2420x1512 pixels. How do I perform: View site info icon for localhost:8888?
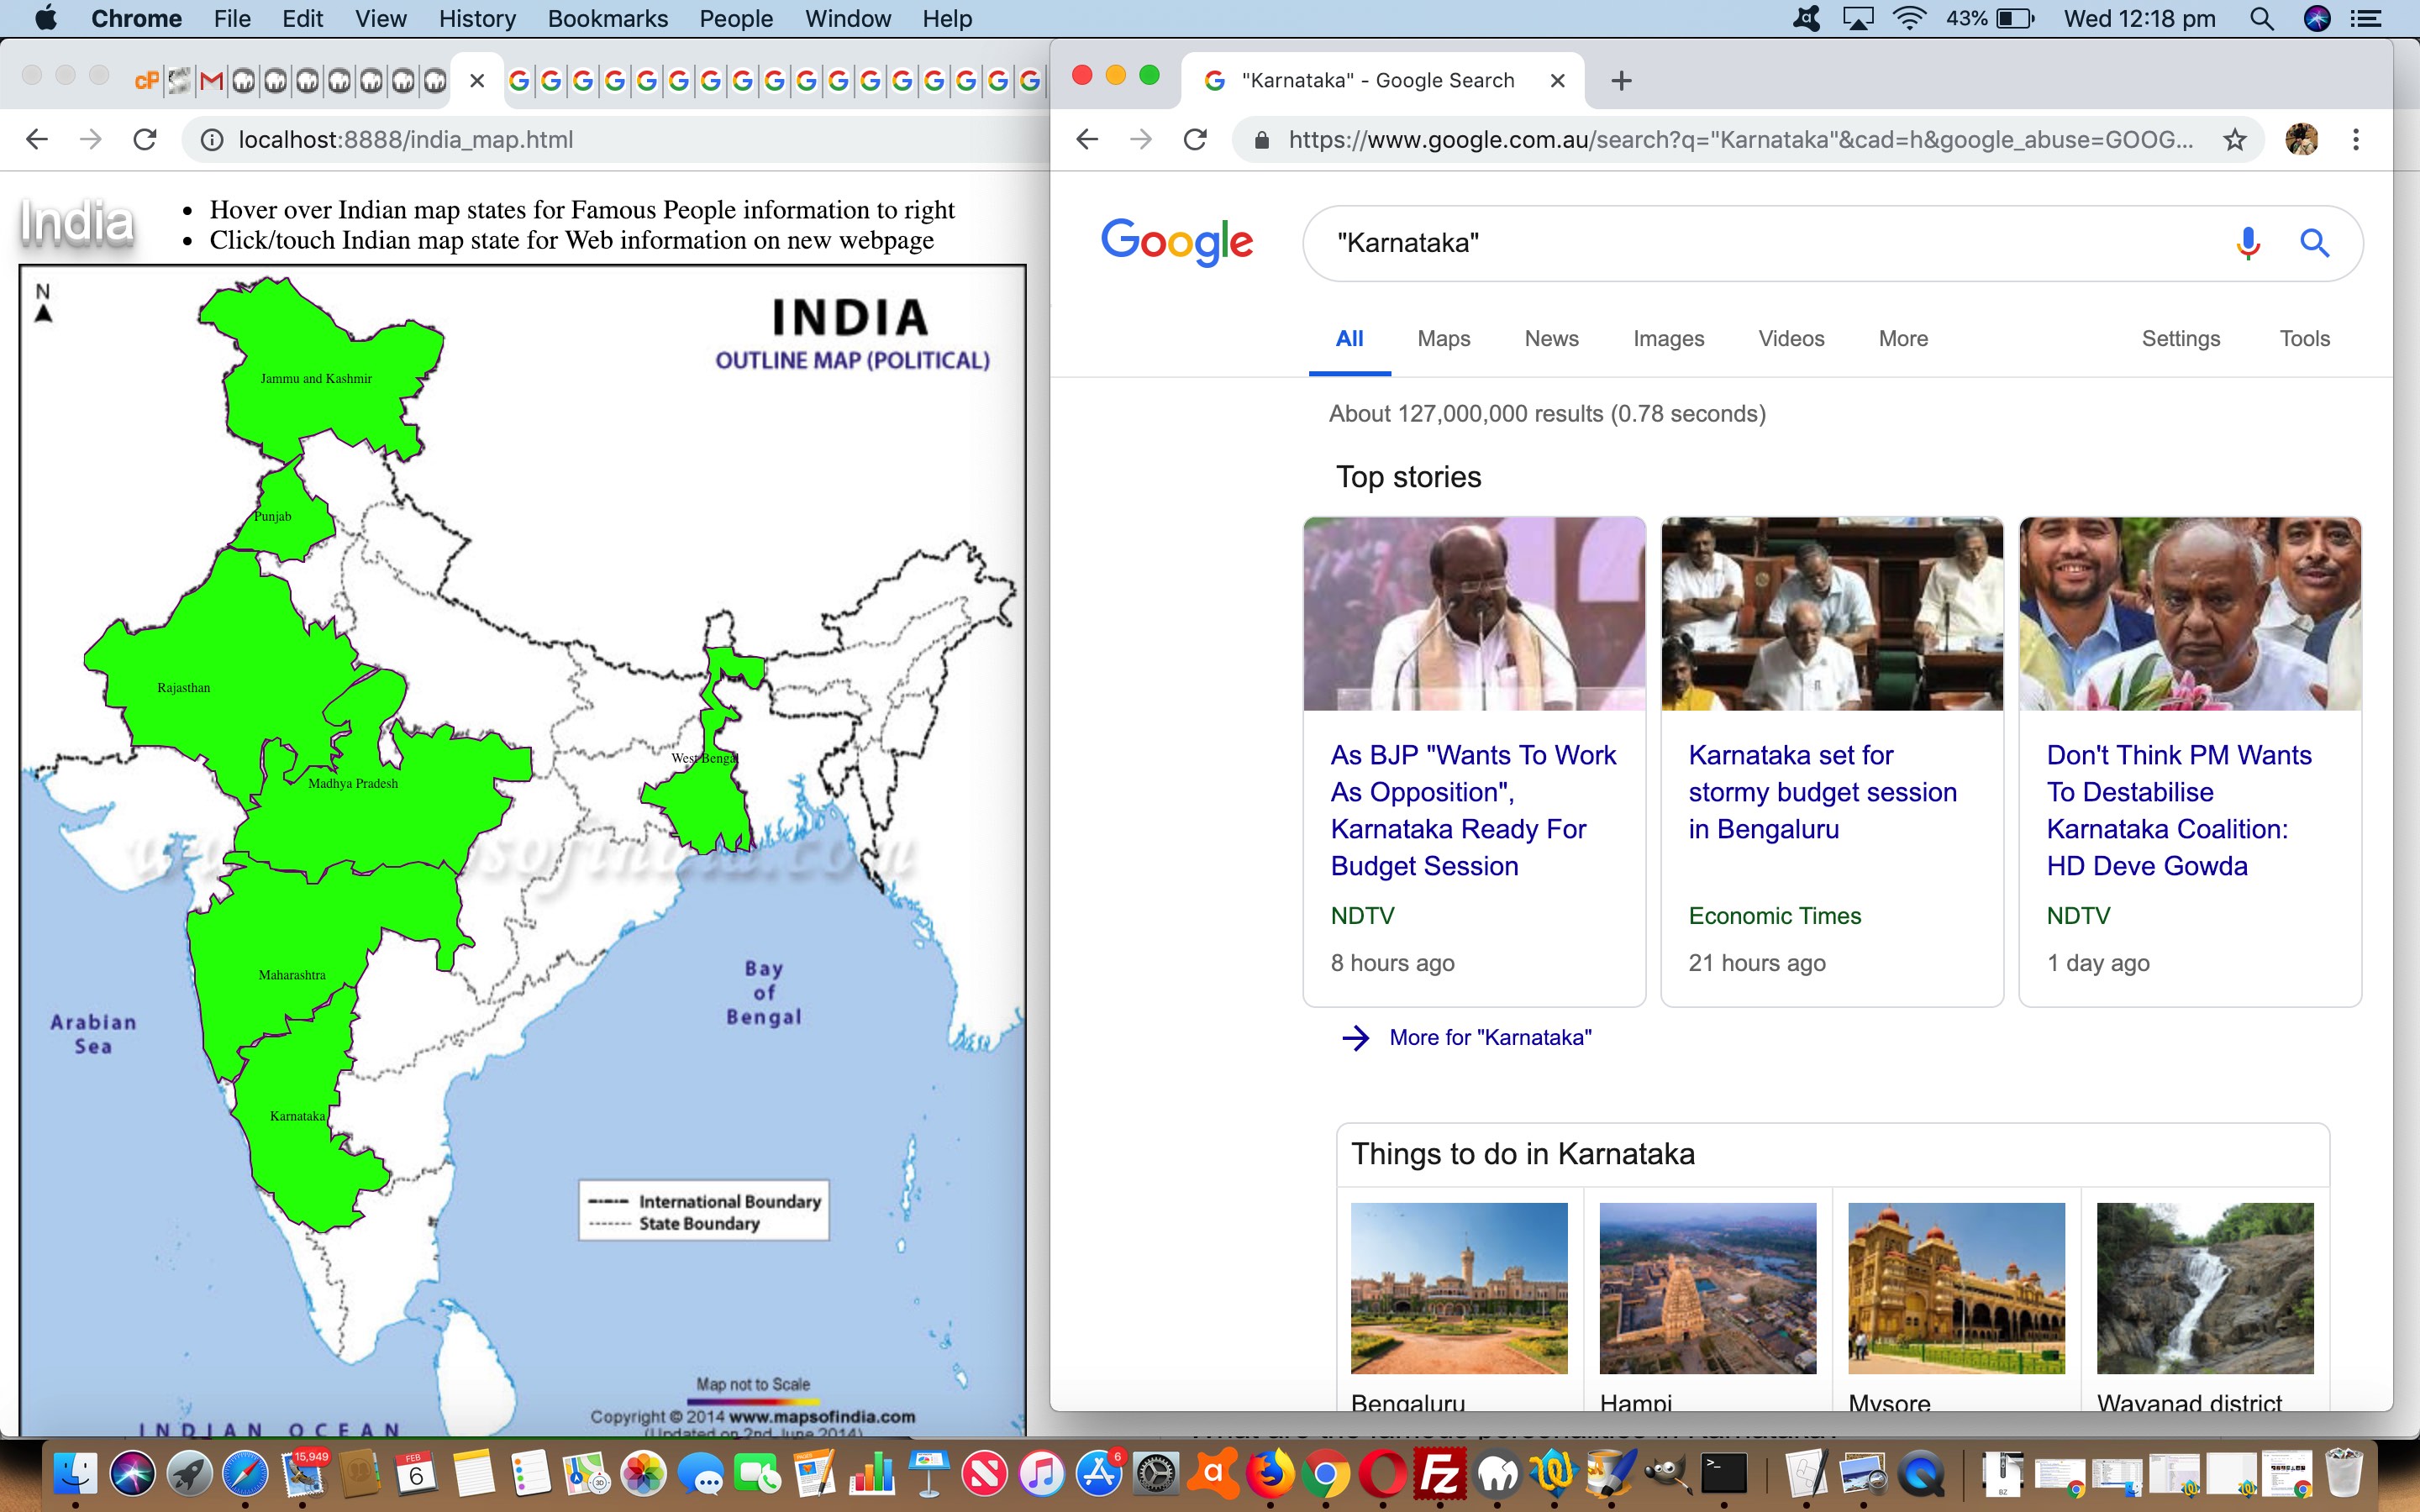coord(212,140)
